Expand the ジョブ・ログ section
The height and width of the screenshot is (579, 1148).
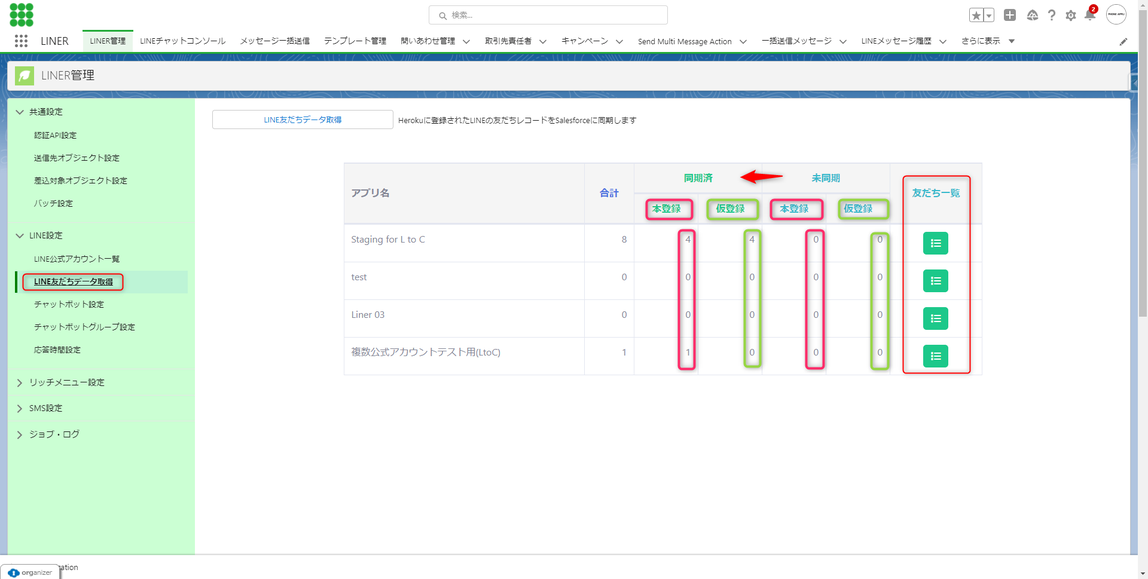tap(20, 434)
